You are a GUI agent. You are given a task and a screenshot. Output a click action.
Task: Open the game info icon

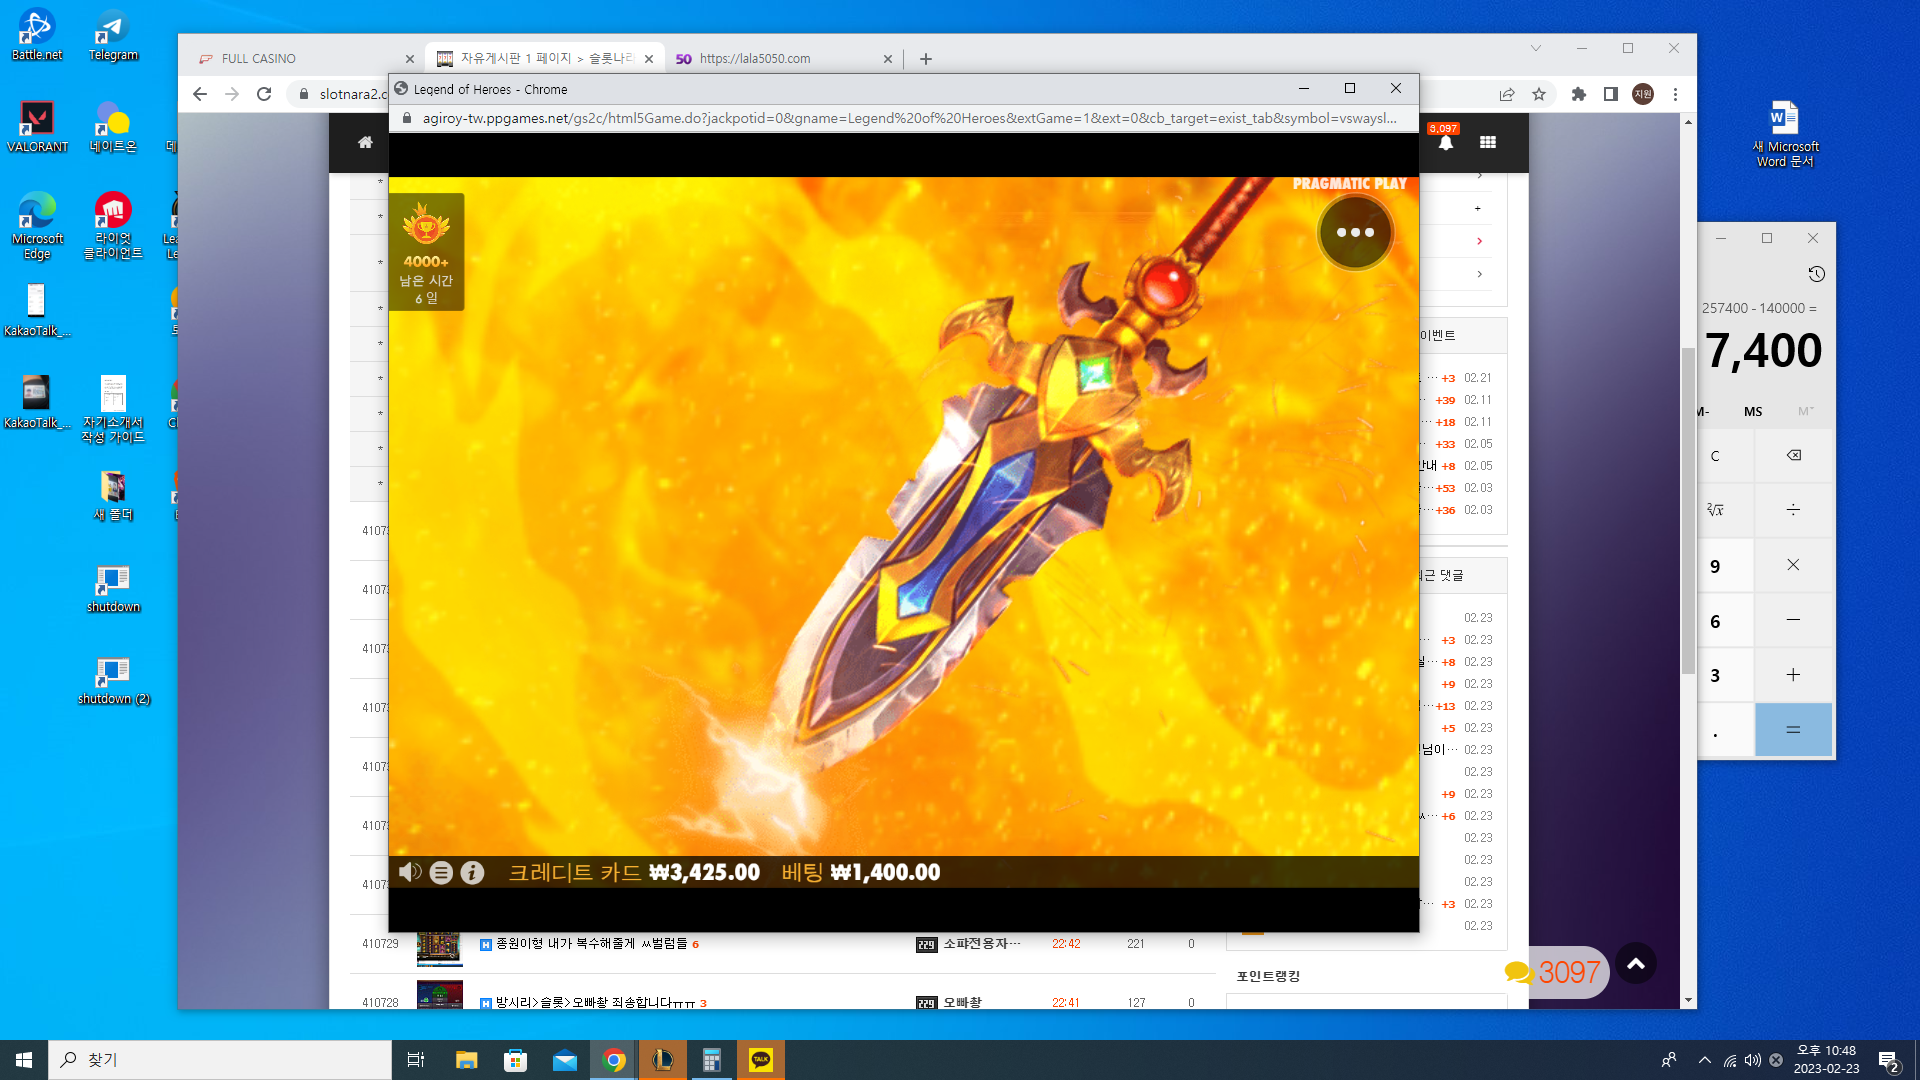coord(472,873)
